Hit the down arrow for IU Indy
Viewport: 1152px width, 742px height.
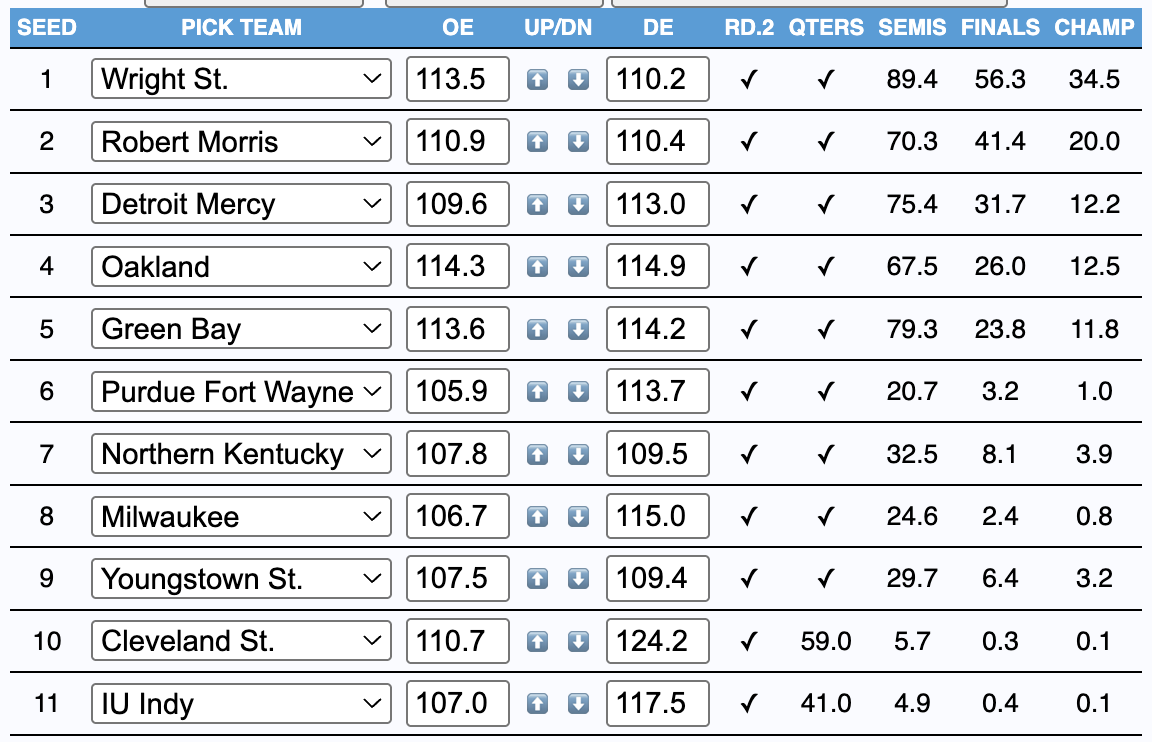(578, 704)
